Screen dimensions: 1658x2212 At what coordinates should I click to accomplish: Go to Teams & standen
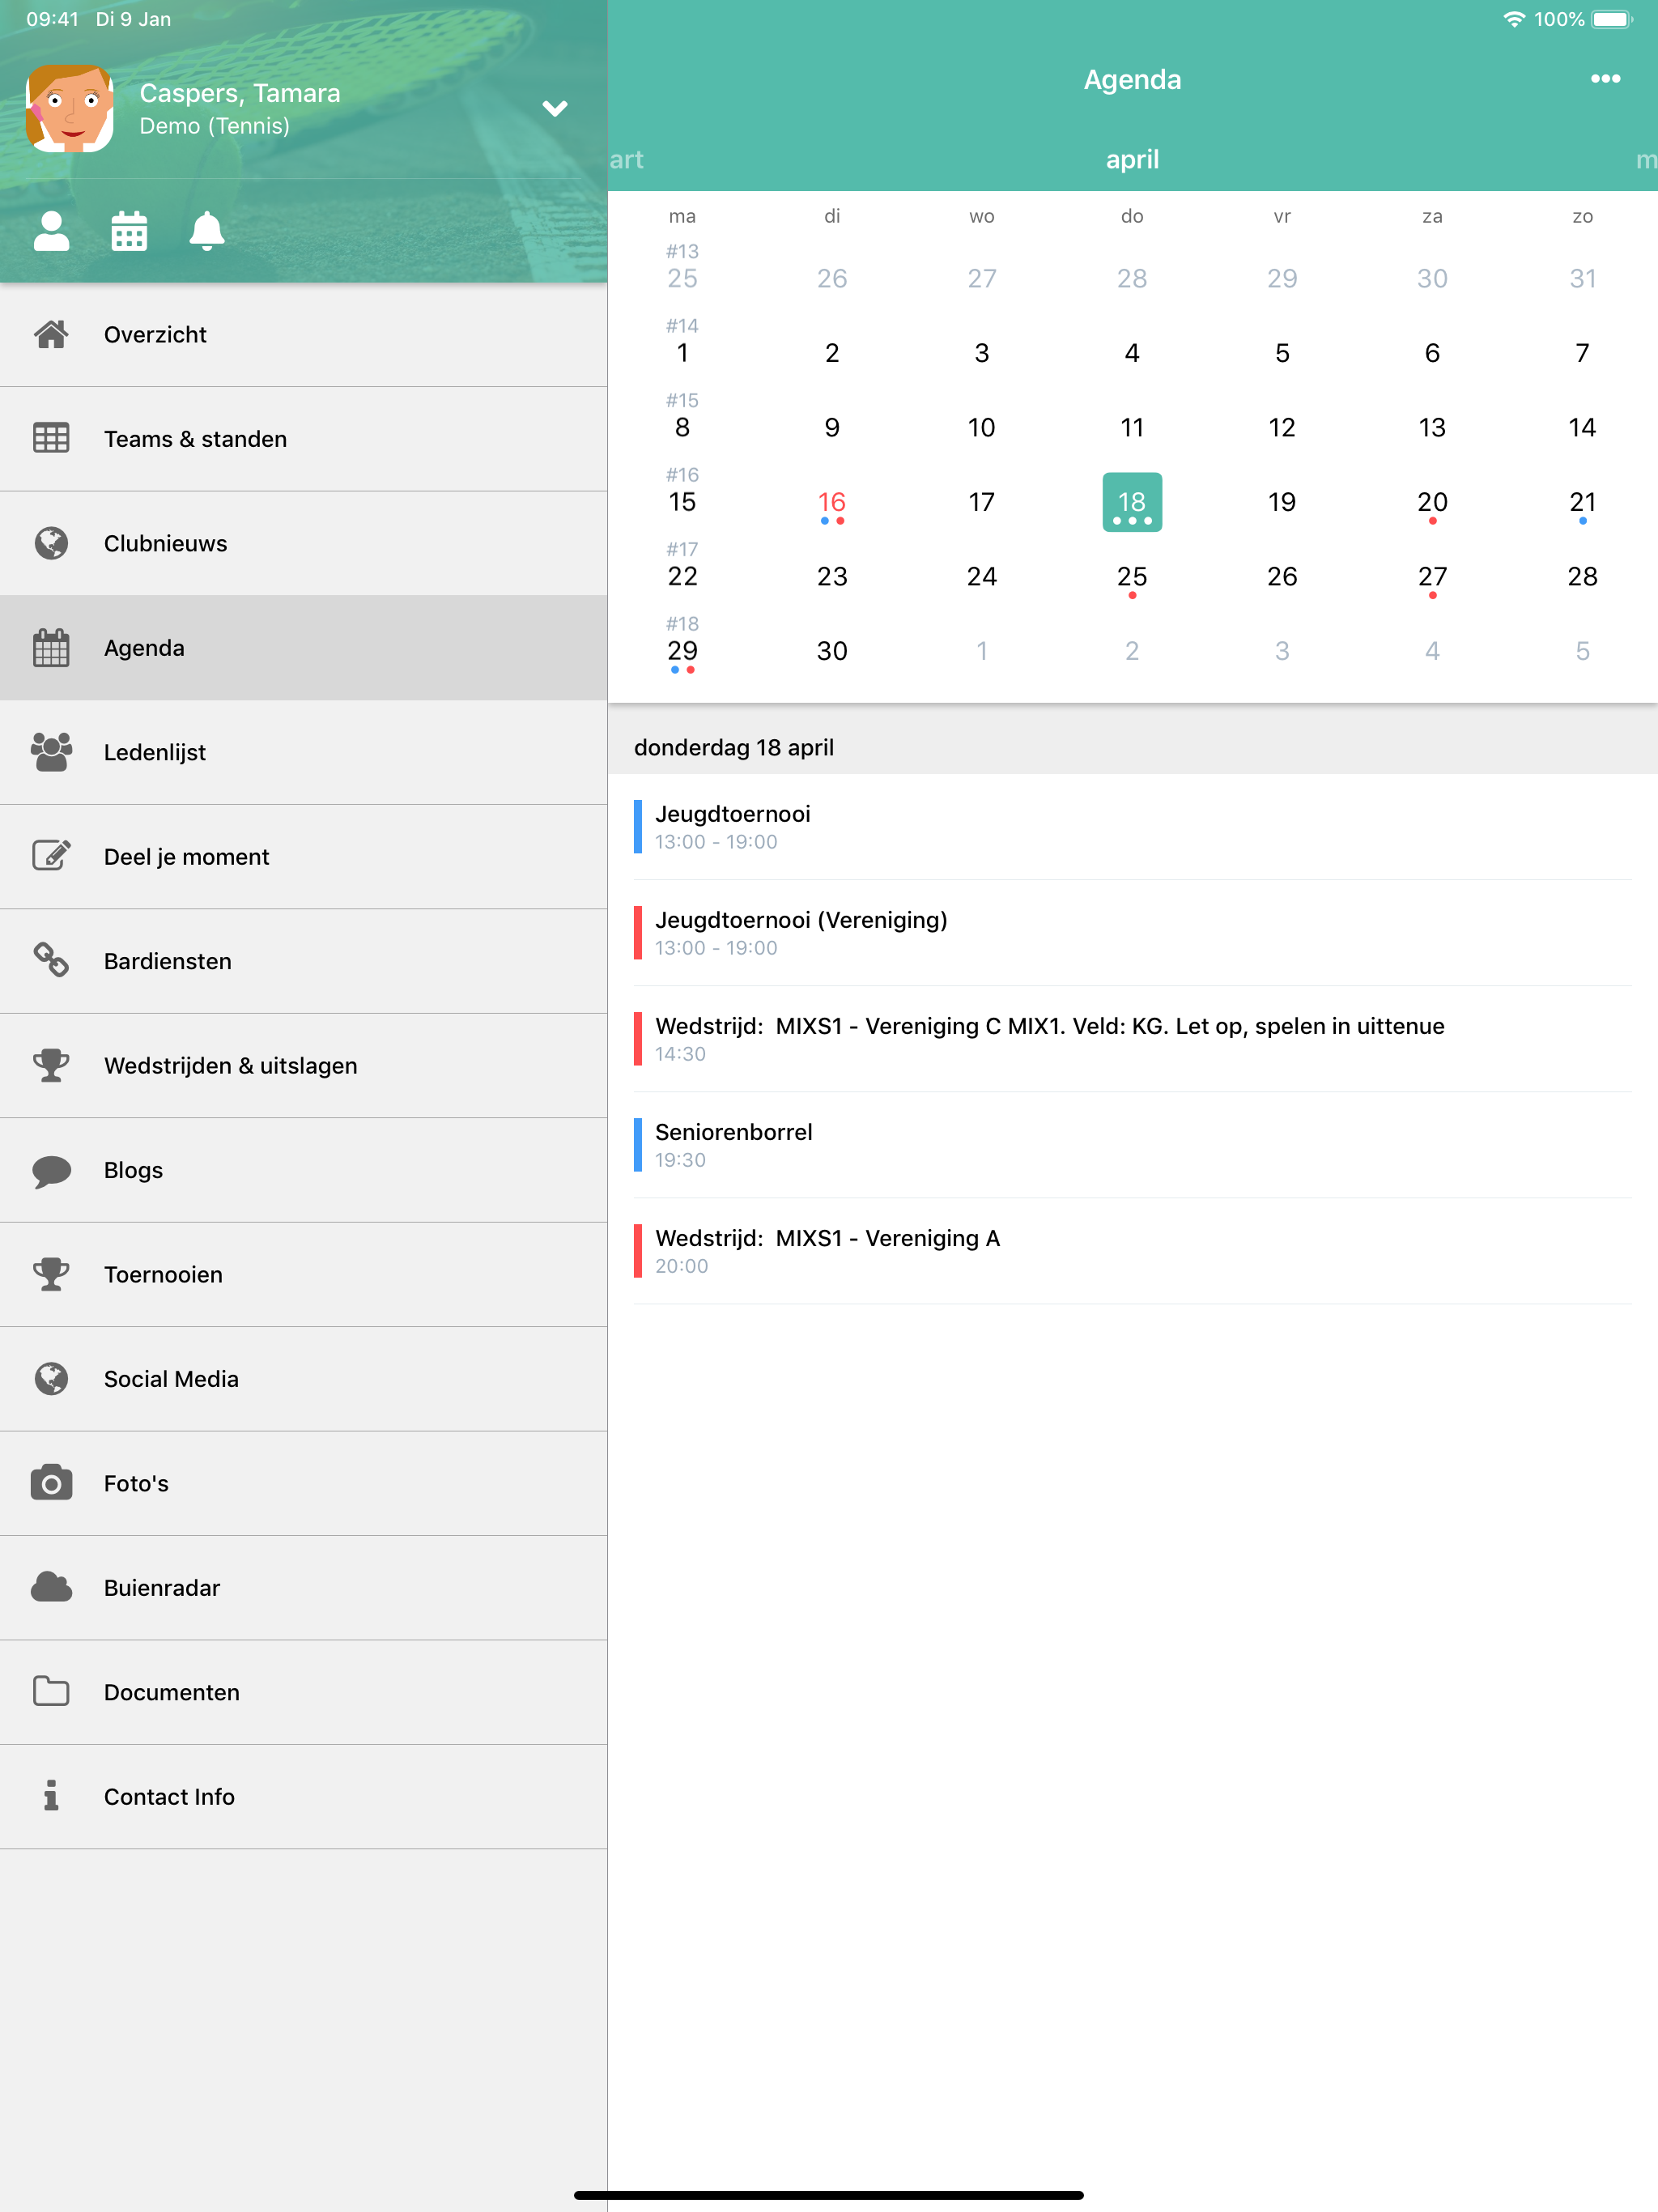[304, 439]
